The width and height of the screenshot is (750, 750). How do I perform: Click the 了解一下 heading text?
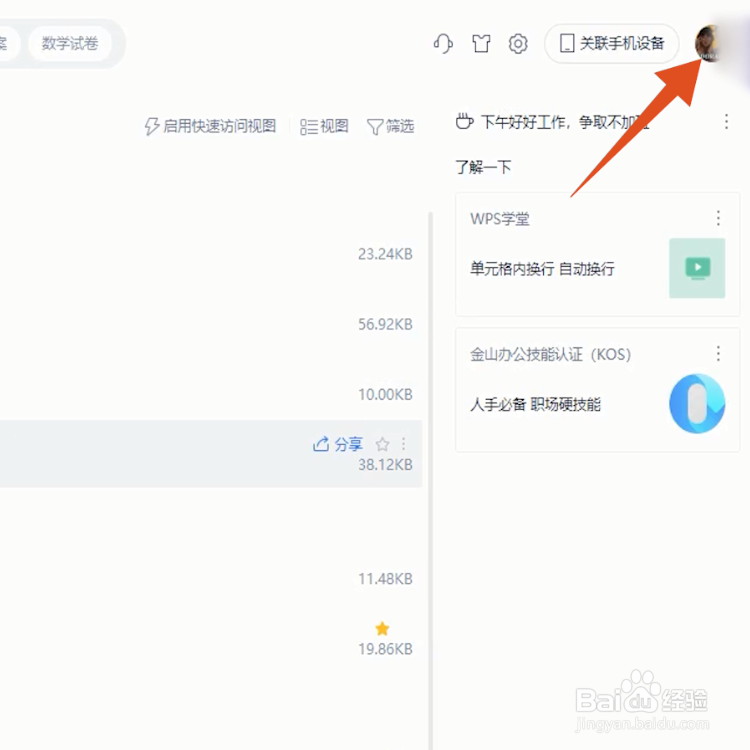(483, 167)
